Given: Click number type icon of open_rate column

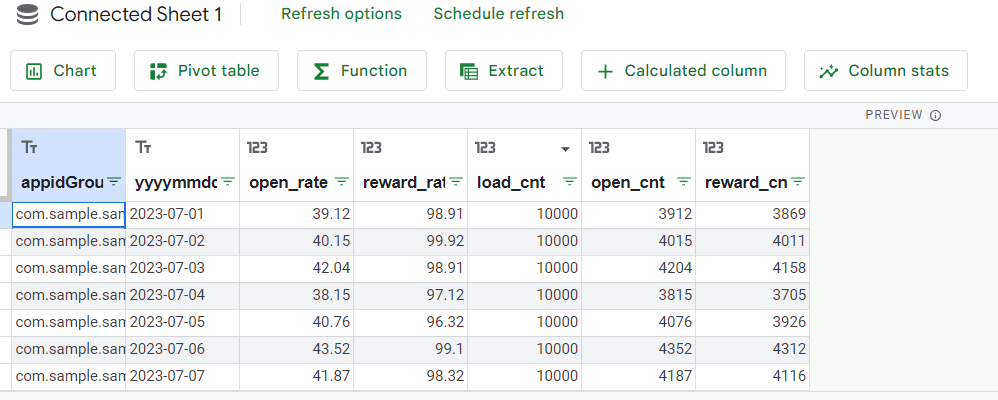Looking at the screenshot, I should [x=257, y=148].
